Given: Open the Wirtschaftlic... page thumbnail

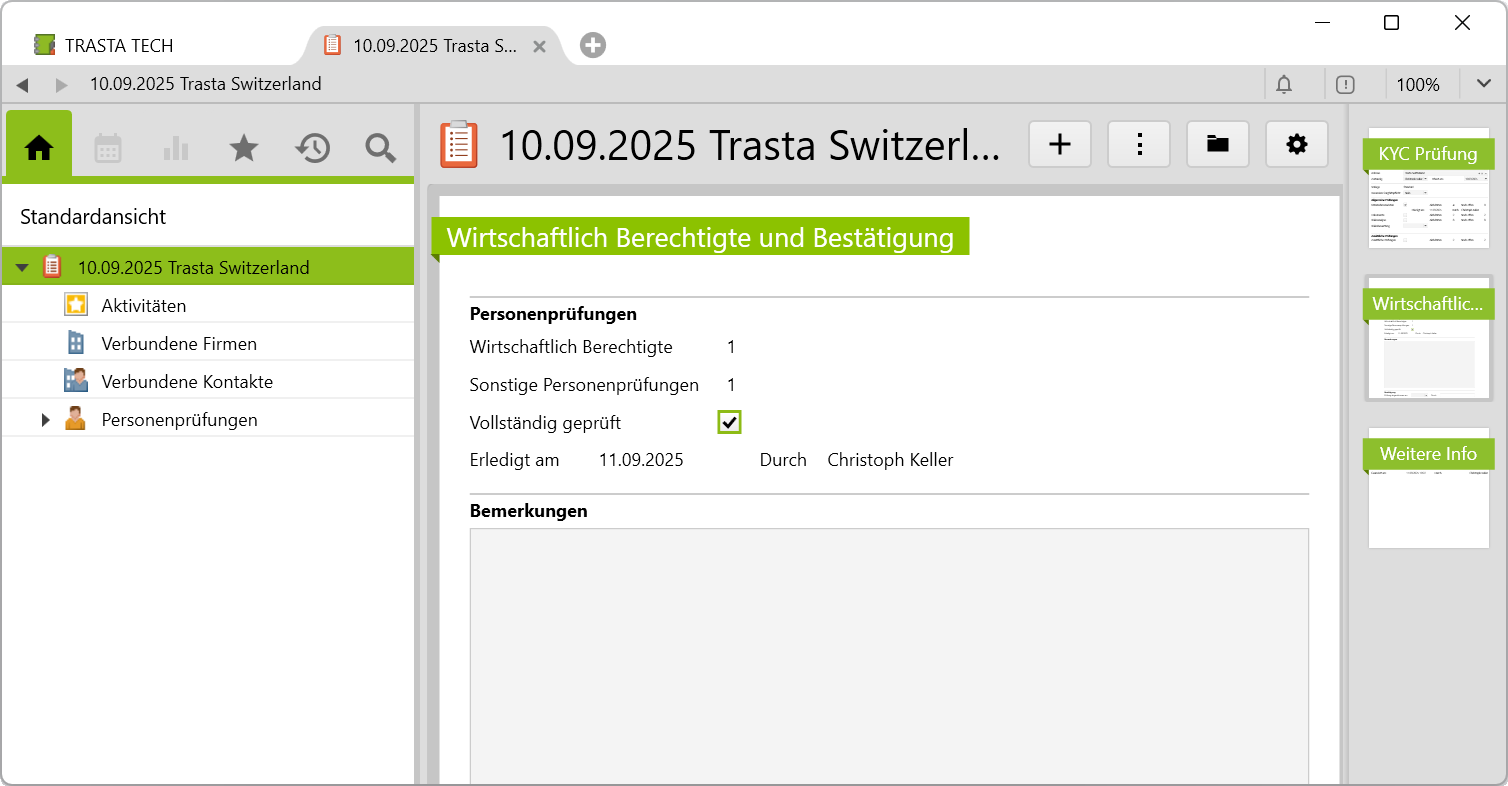Looking at the screenshot, I should click(x=1429, y=338).
